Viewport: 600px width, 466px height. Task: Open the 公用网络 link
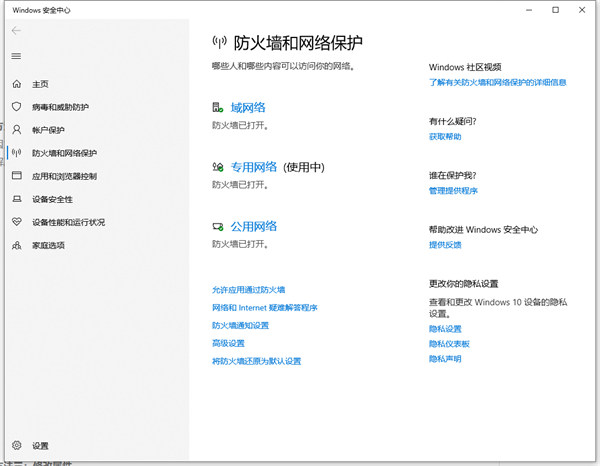[x=254, y=226]
